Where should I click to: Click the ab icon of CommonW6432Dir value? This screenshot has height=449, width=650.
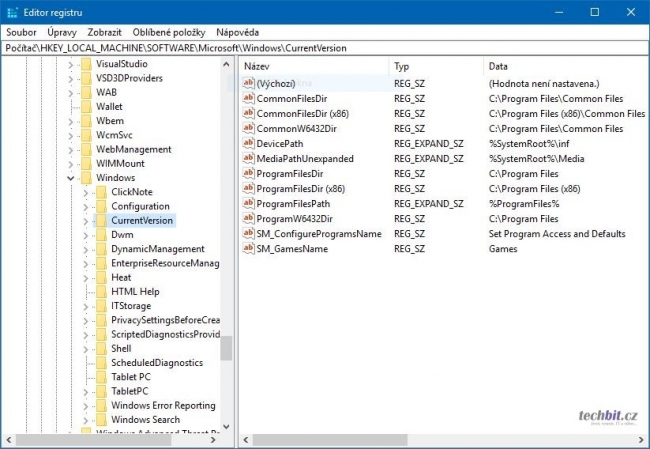click(x=248, y=129)
